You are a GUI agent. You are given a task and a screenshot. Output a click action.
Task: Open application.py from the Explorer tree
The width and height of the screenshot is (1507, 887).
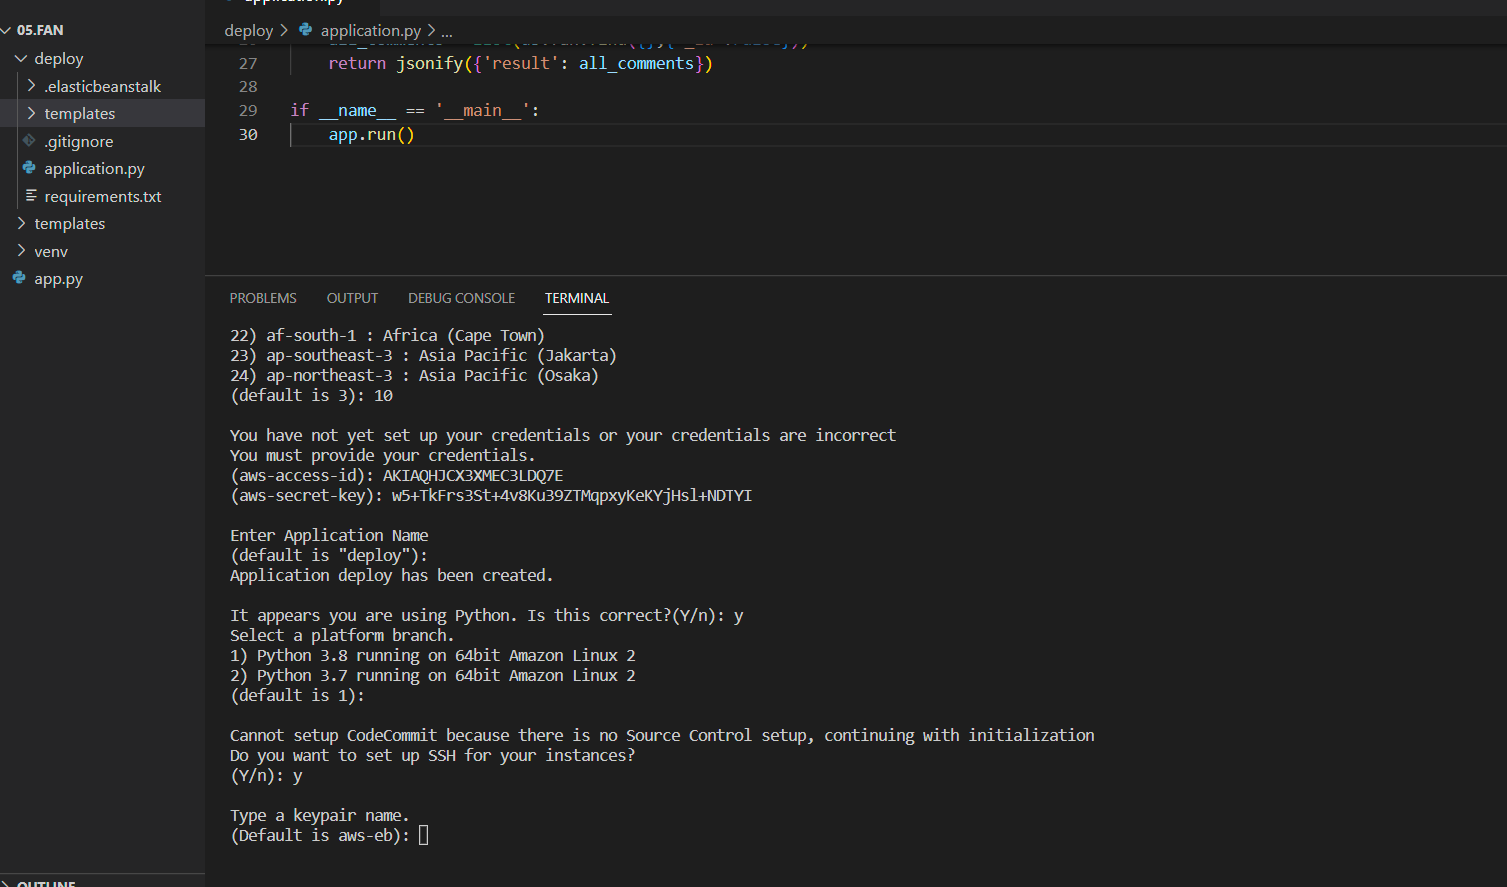94,169
